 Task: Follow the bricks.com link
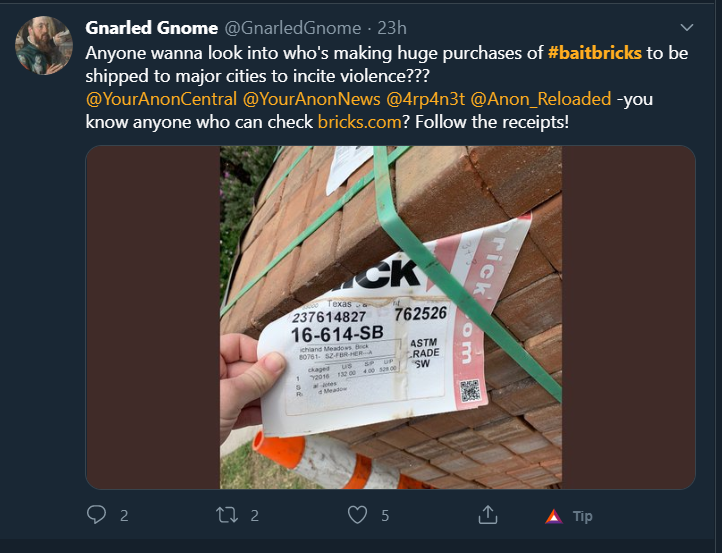[x=360, y=122]
